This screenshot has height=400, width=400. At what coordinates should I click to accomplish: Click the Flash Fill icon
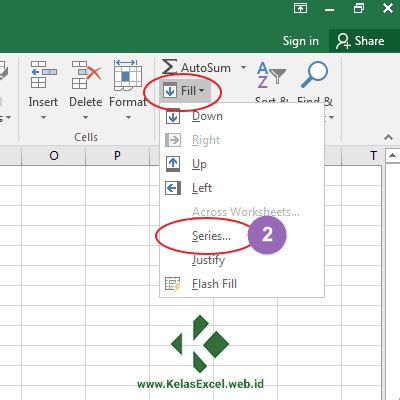point(173,284)
